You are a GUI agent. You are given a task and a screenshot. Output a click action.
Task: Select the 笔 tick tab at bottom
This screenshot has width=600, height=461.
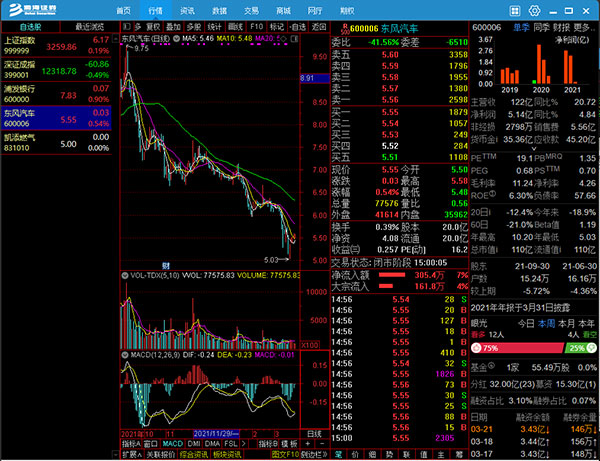(x=338, y=454)
